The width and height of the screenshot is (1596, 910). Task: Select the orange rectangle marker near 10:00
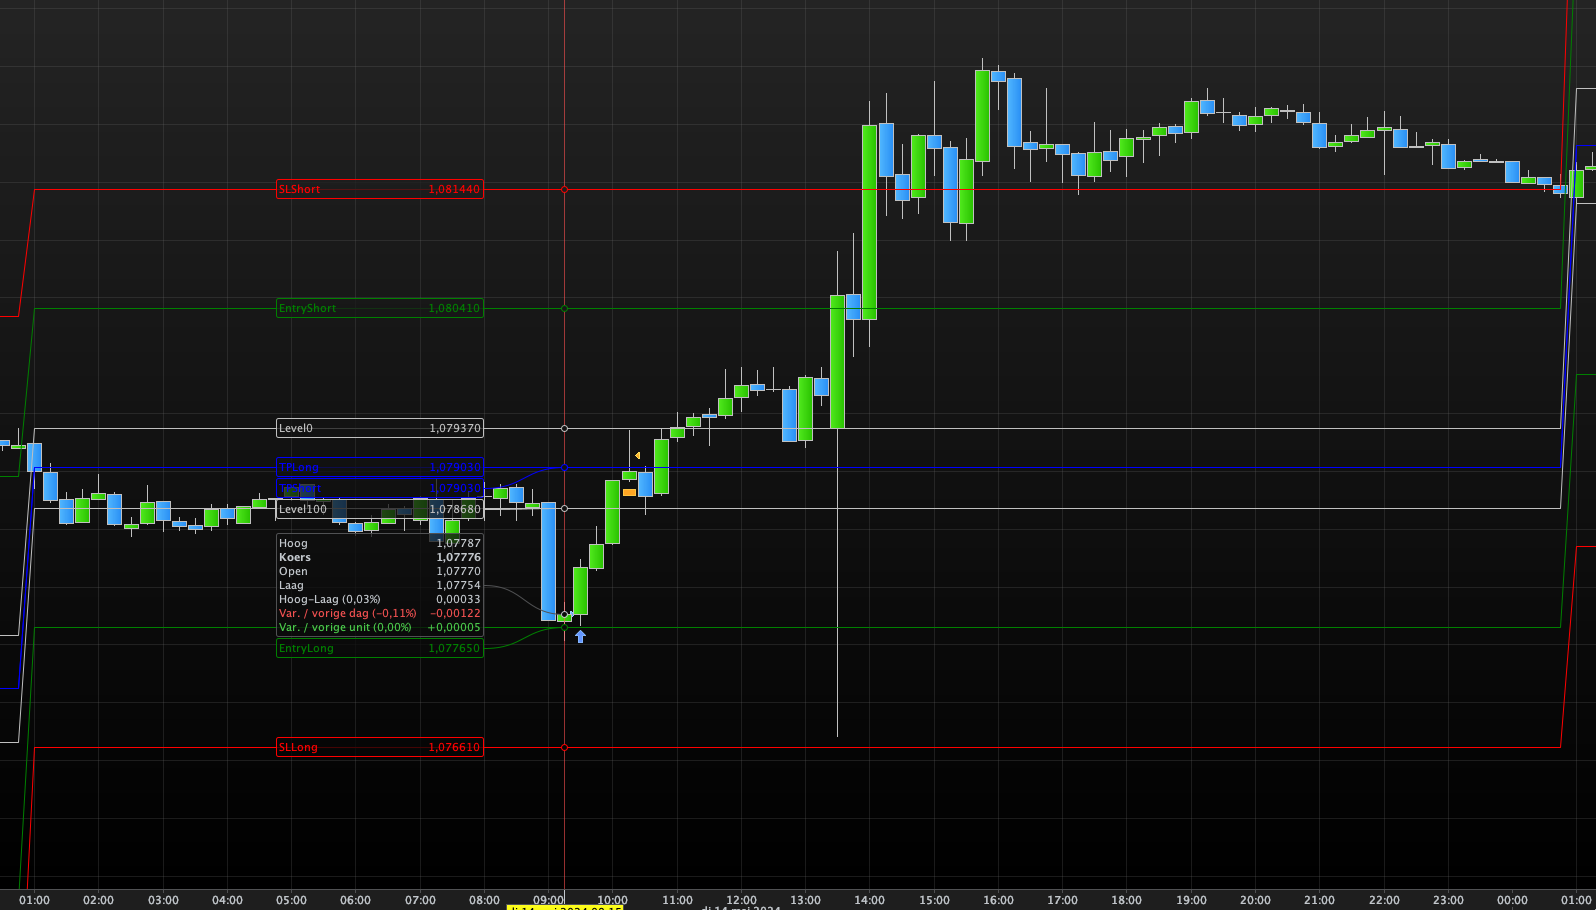tap(629, 492)
